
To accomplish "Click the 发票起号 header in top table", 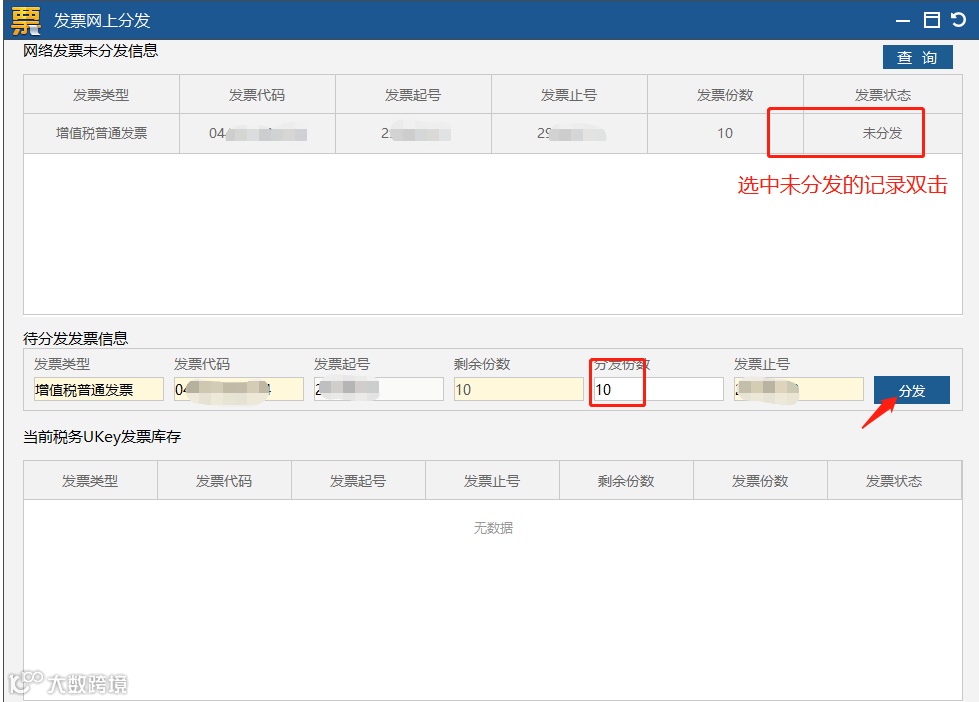I will pos(413,95).
